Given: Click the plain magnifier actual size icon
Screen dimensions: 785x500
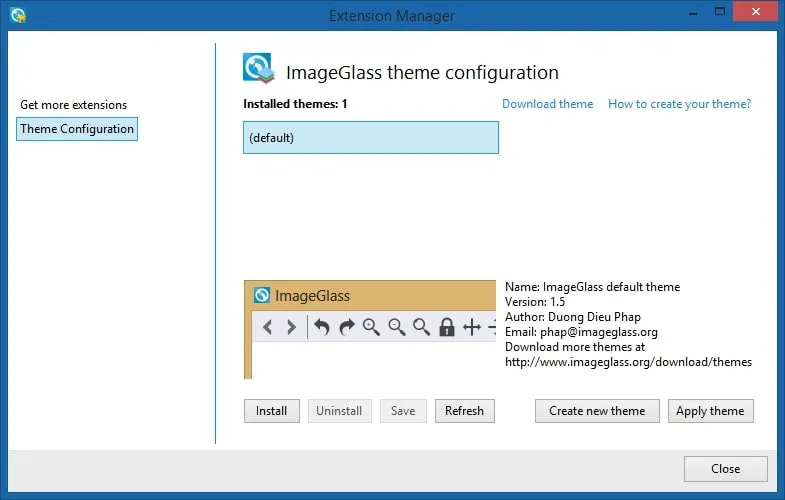Looking at the screenshot, I should [422, 327].
